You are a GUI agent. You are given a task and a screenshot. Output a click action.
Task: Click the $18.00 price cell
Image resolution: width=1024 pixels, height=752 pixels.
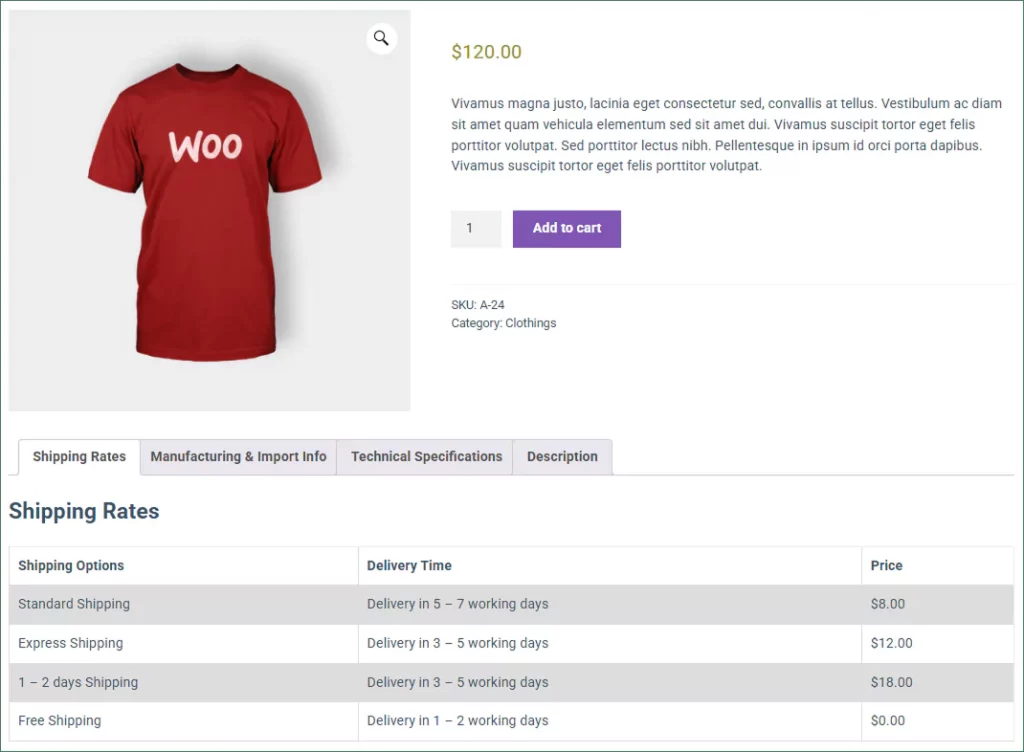[x=891, y=682]
